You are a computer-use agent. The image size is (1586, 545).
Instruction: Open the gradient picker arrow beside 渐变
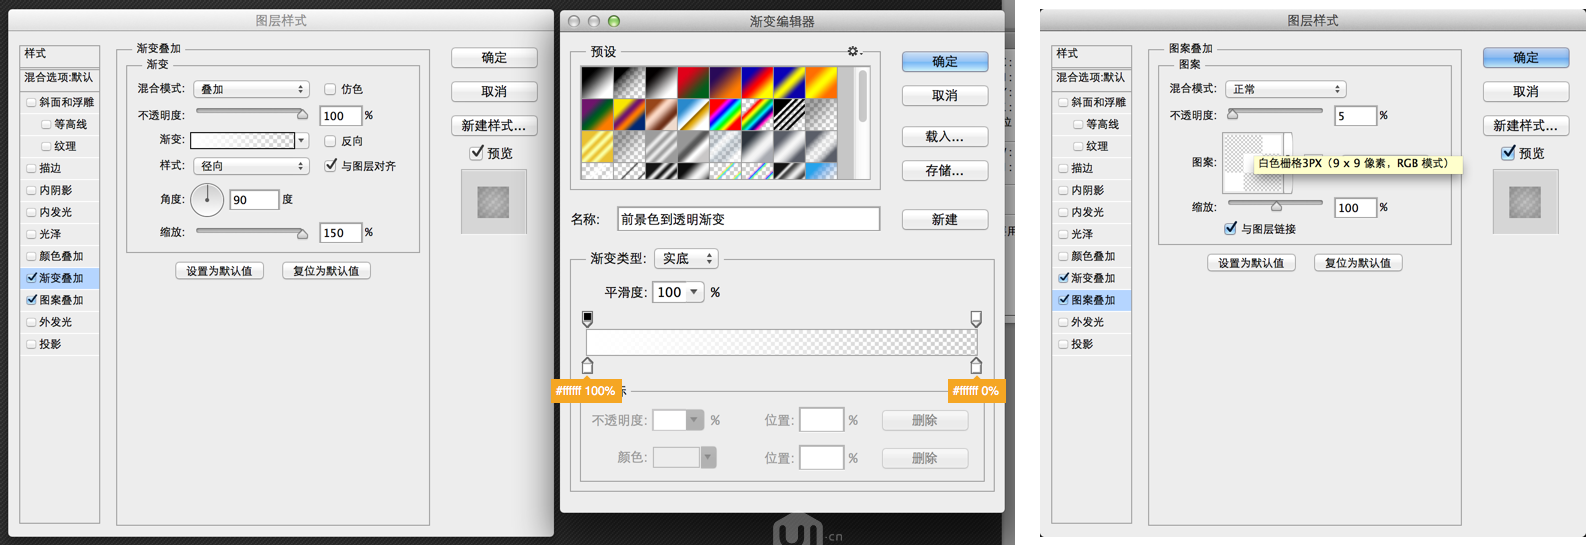(x=302, y=141)
